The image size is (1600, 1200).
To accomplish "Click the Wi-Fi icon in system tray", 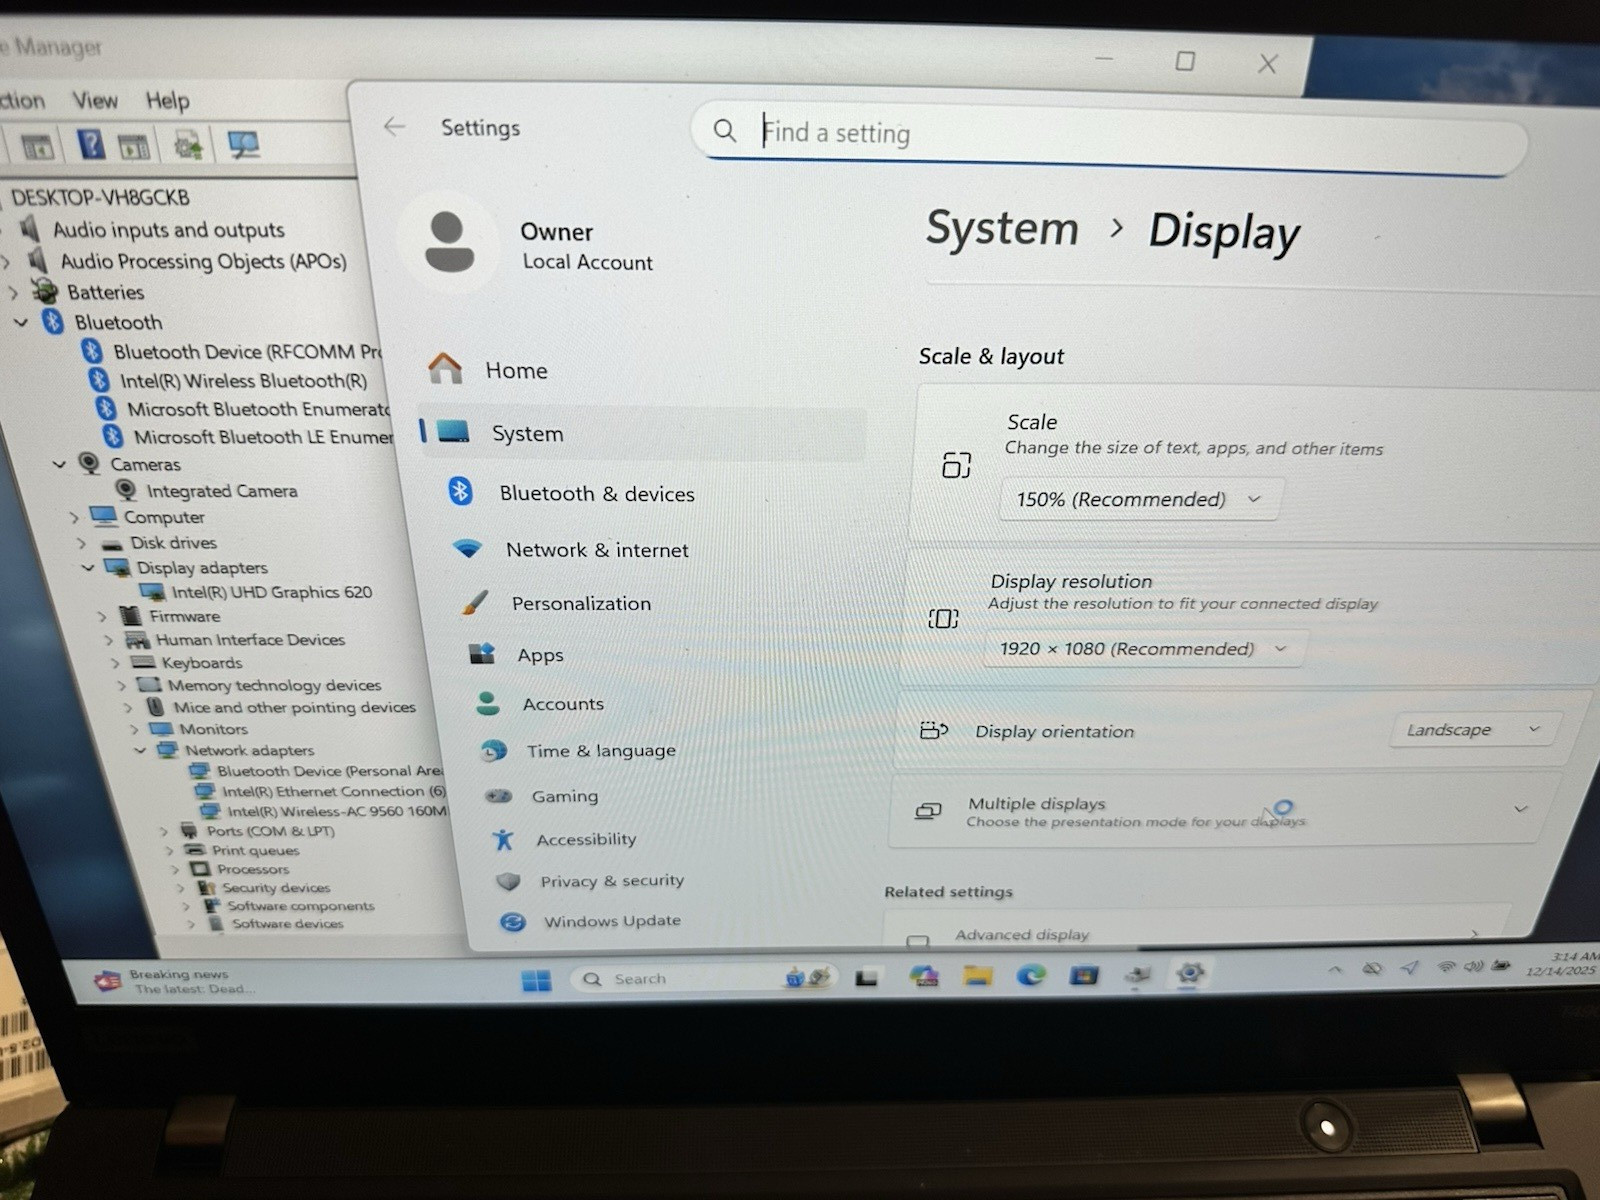I will 1446,967.
